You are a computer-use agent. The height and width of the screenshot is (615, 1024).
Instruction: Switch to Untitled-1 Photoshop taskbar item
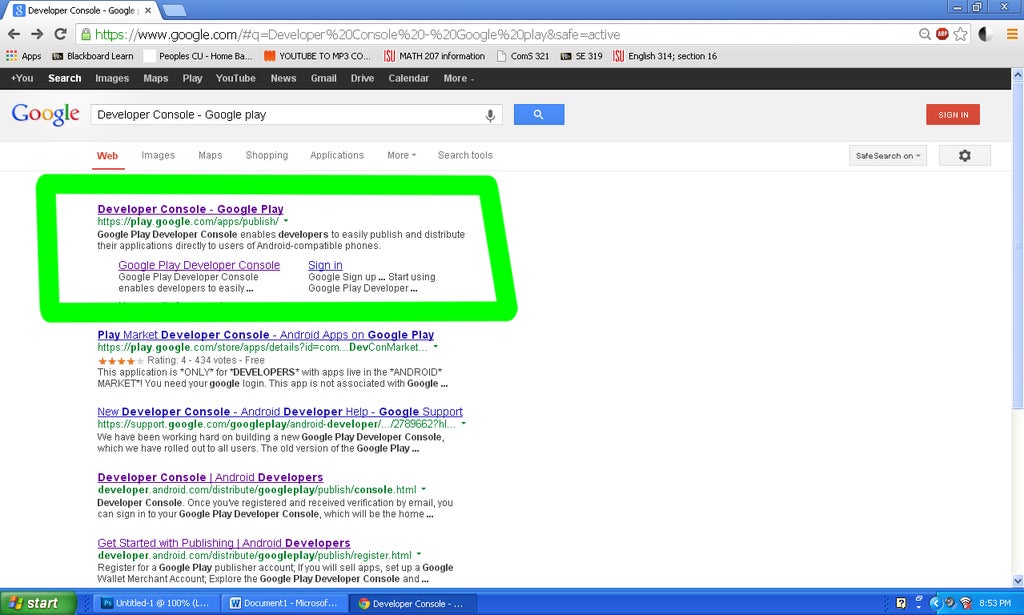[154, 603]
